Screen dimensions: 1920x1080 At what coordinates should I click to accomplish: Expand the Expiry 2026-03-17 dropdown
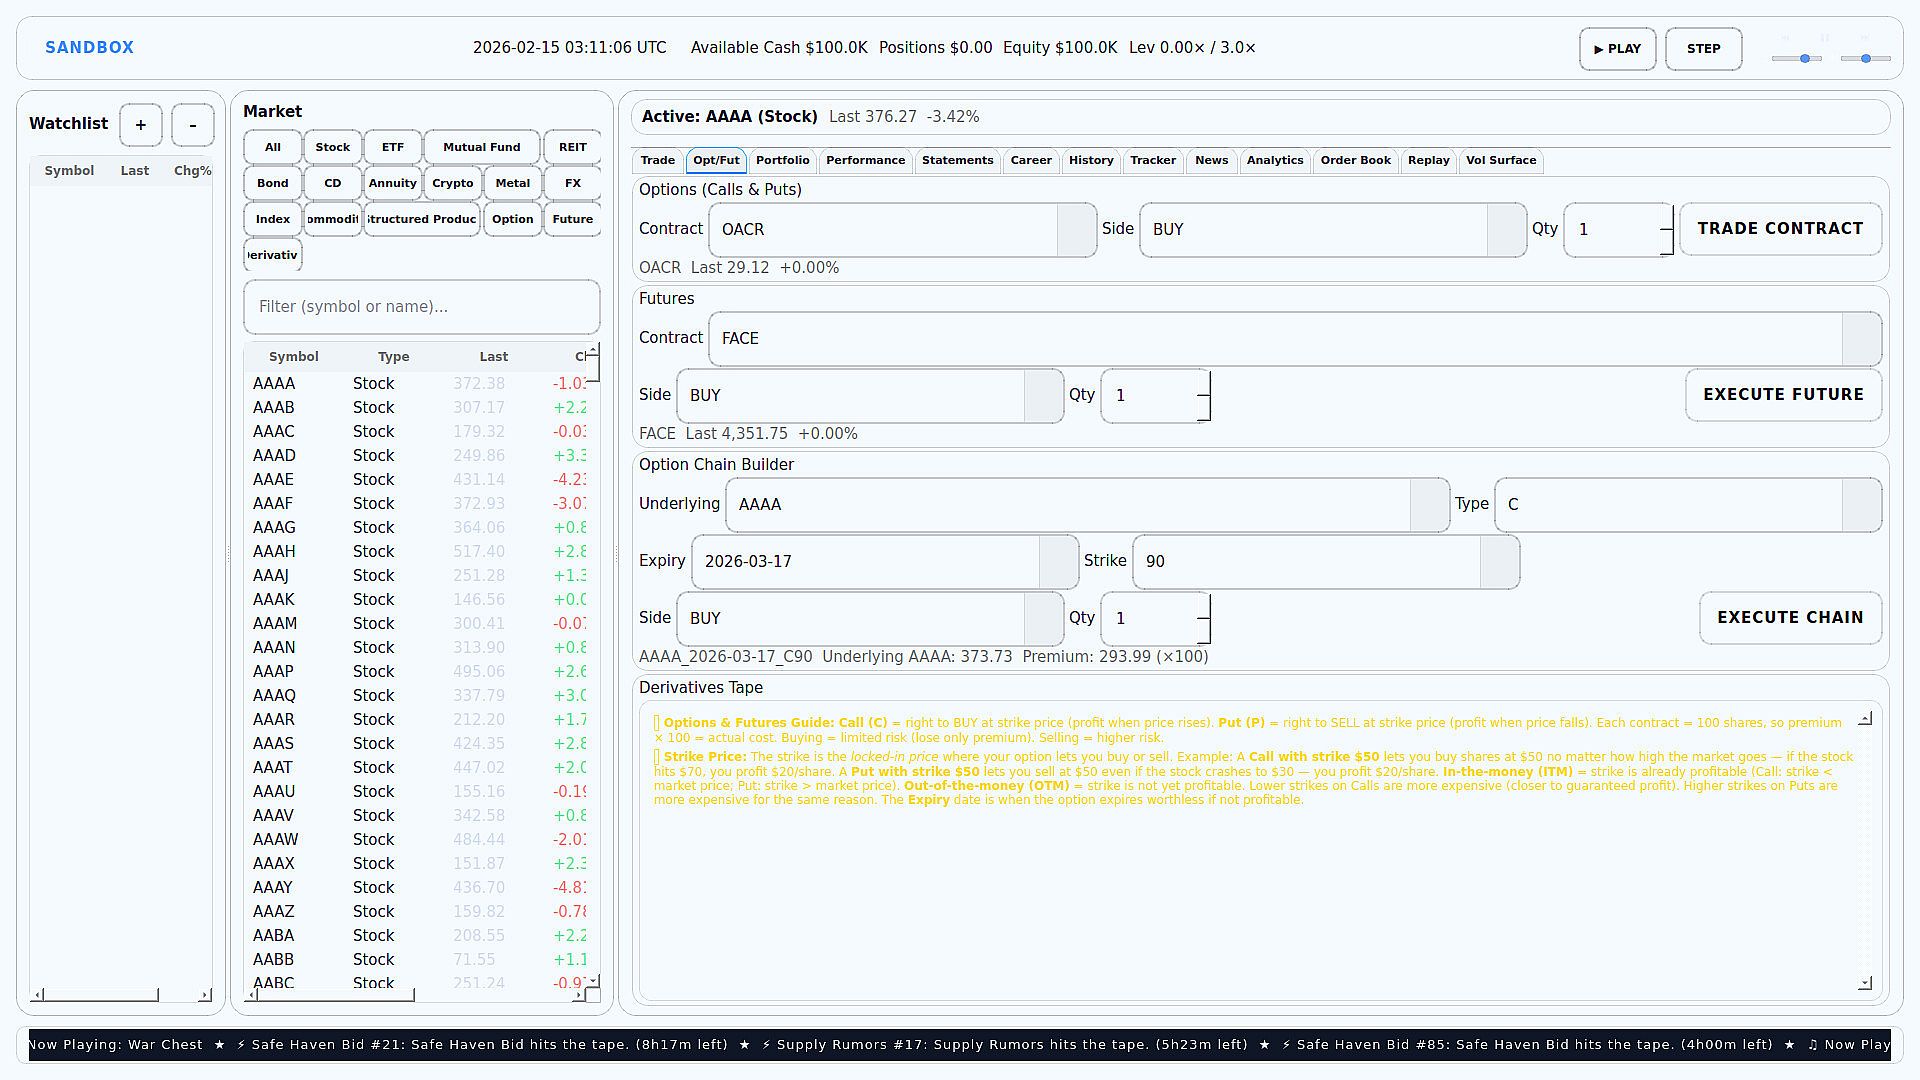point(1058,562)
